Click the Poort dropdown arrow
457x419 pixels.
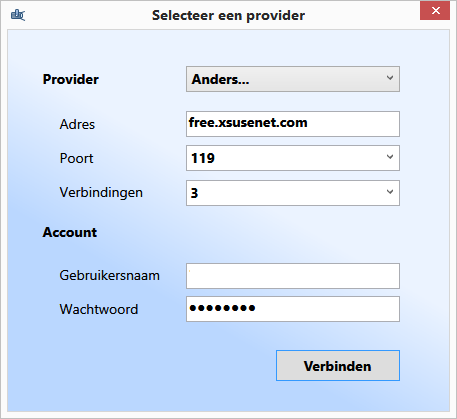pos(390,157)
